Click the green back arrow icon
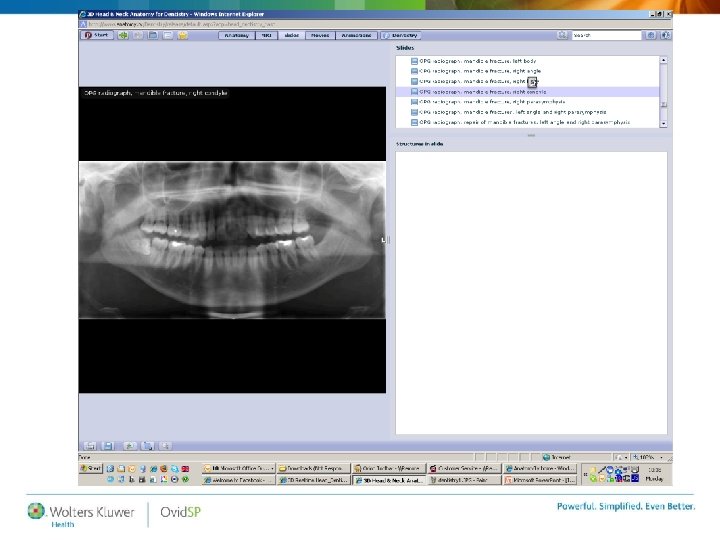The height and width of the screenshot is (540, 720). [x=123, y=35]
